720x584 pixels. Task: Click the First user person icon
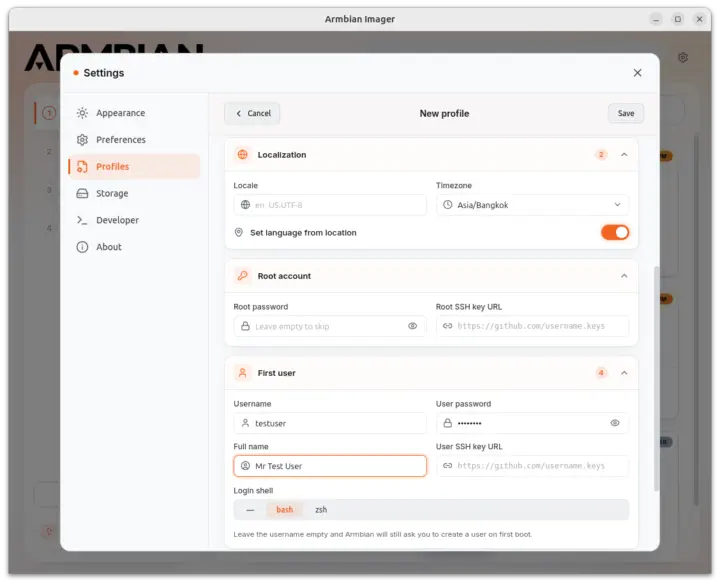(242, 373)
